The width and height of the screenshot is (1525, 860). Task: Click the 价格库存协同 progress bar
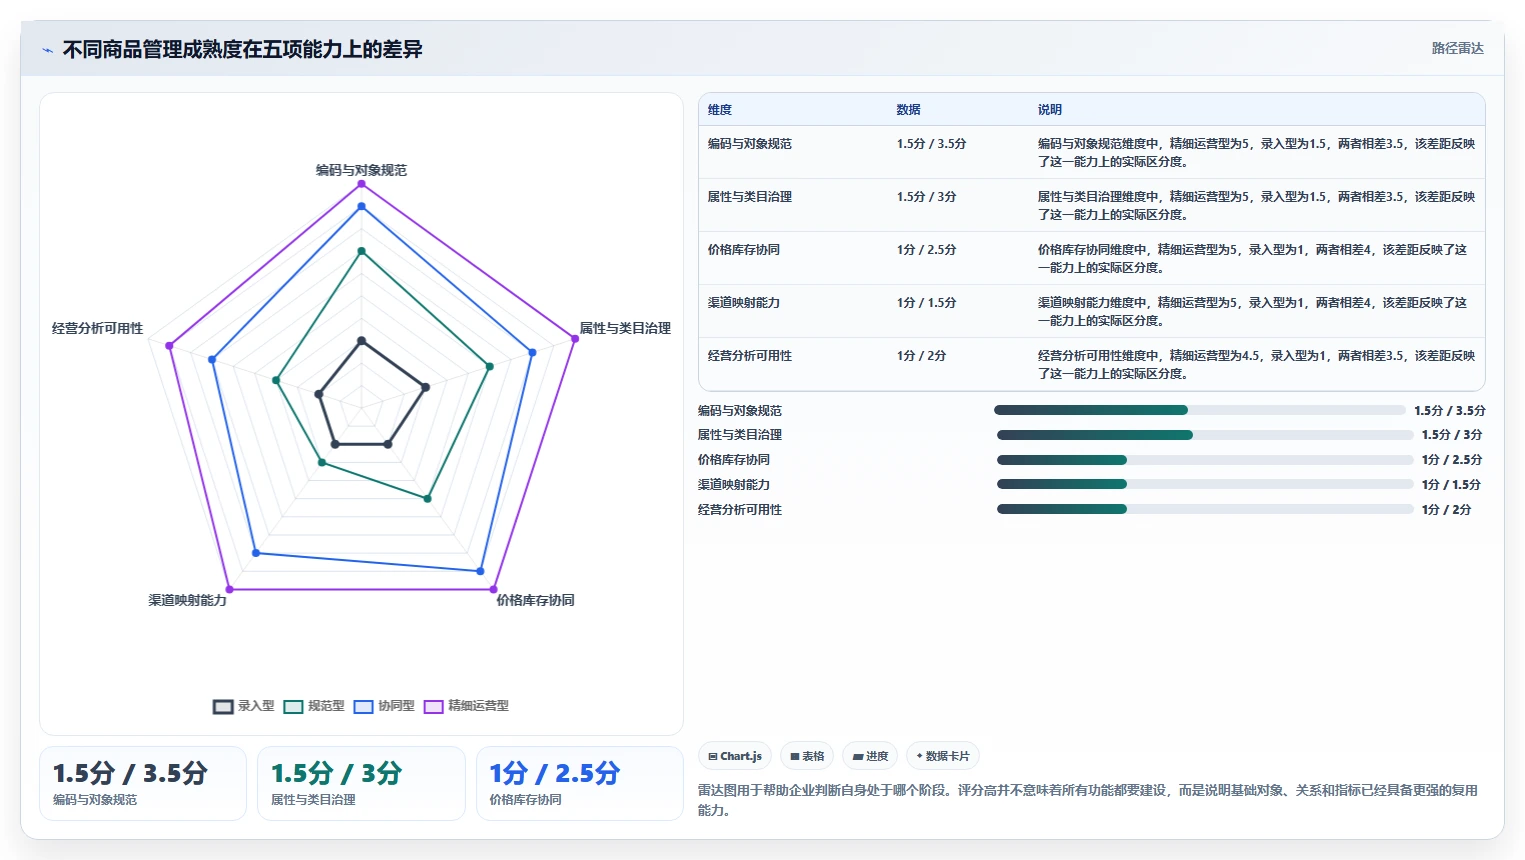[1205, 460]
